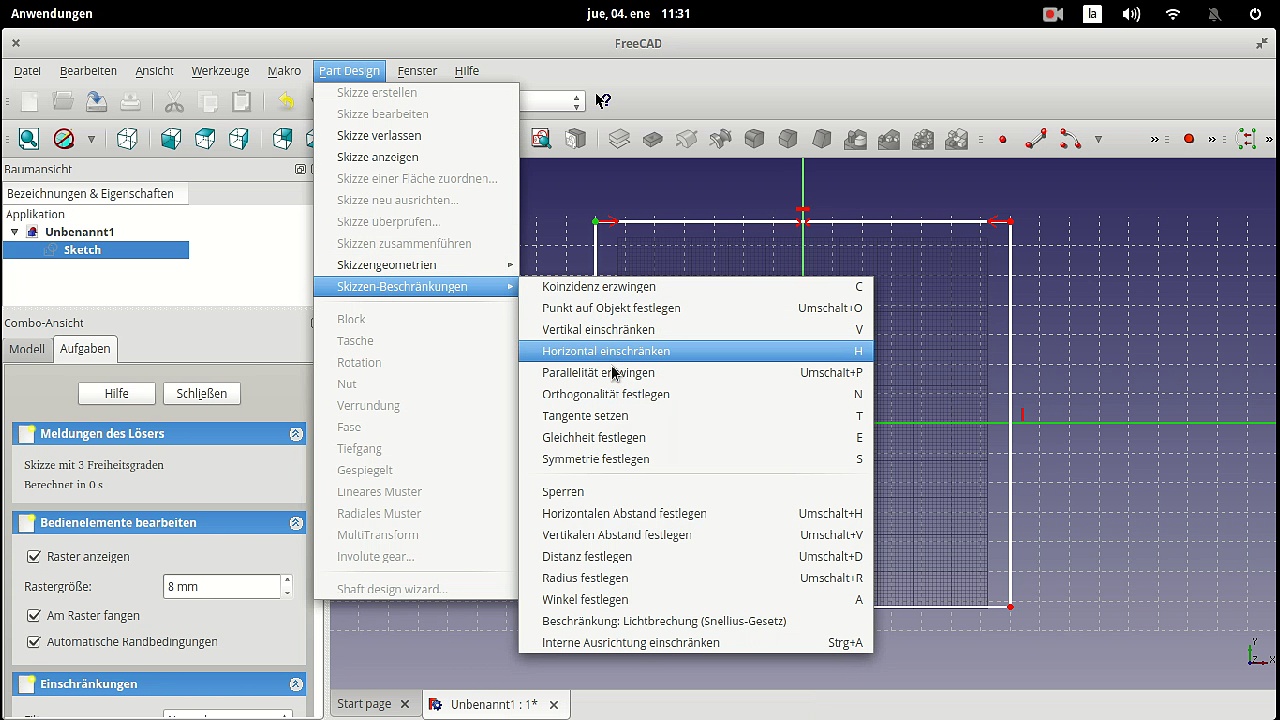
Task: Disable Automatische Randbedingungen checkbox
Action: (x=34, y=642)
